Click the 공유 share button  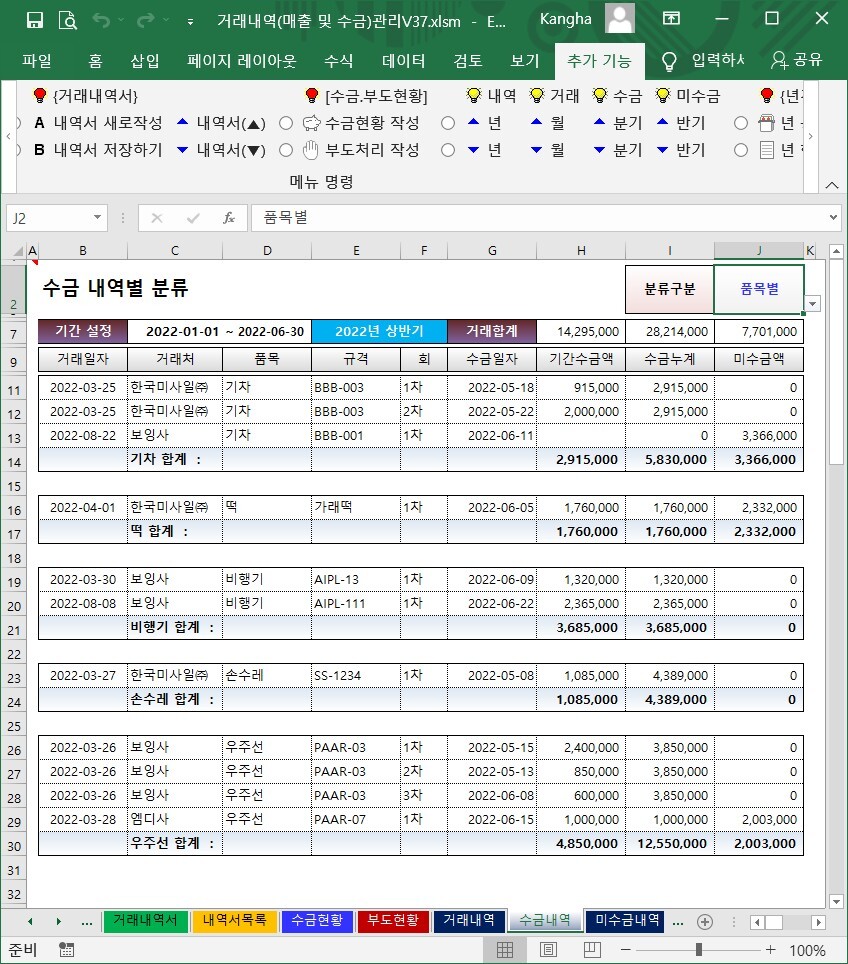point(798,60)
